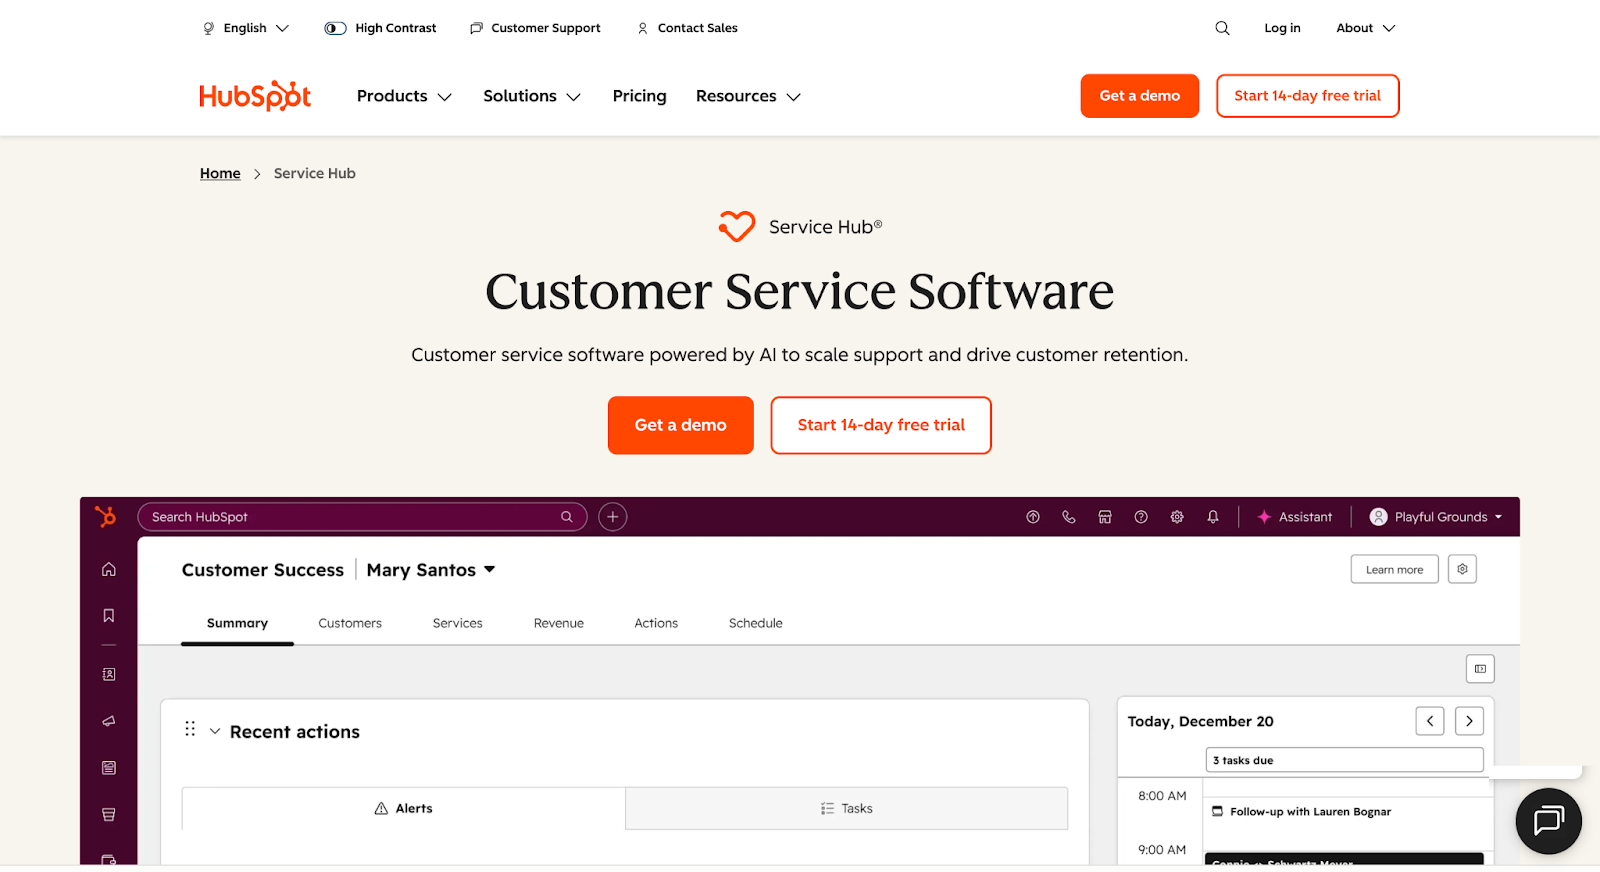Click the hero Start 14-day free trial button
The image size is (1600, 872).
881,425
